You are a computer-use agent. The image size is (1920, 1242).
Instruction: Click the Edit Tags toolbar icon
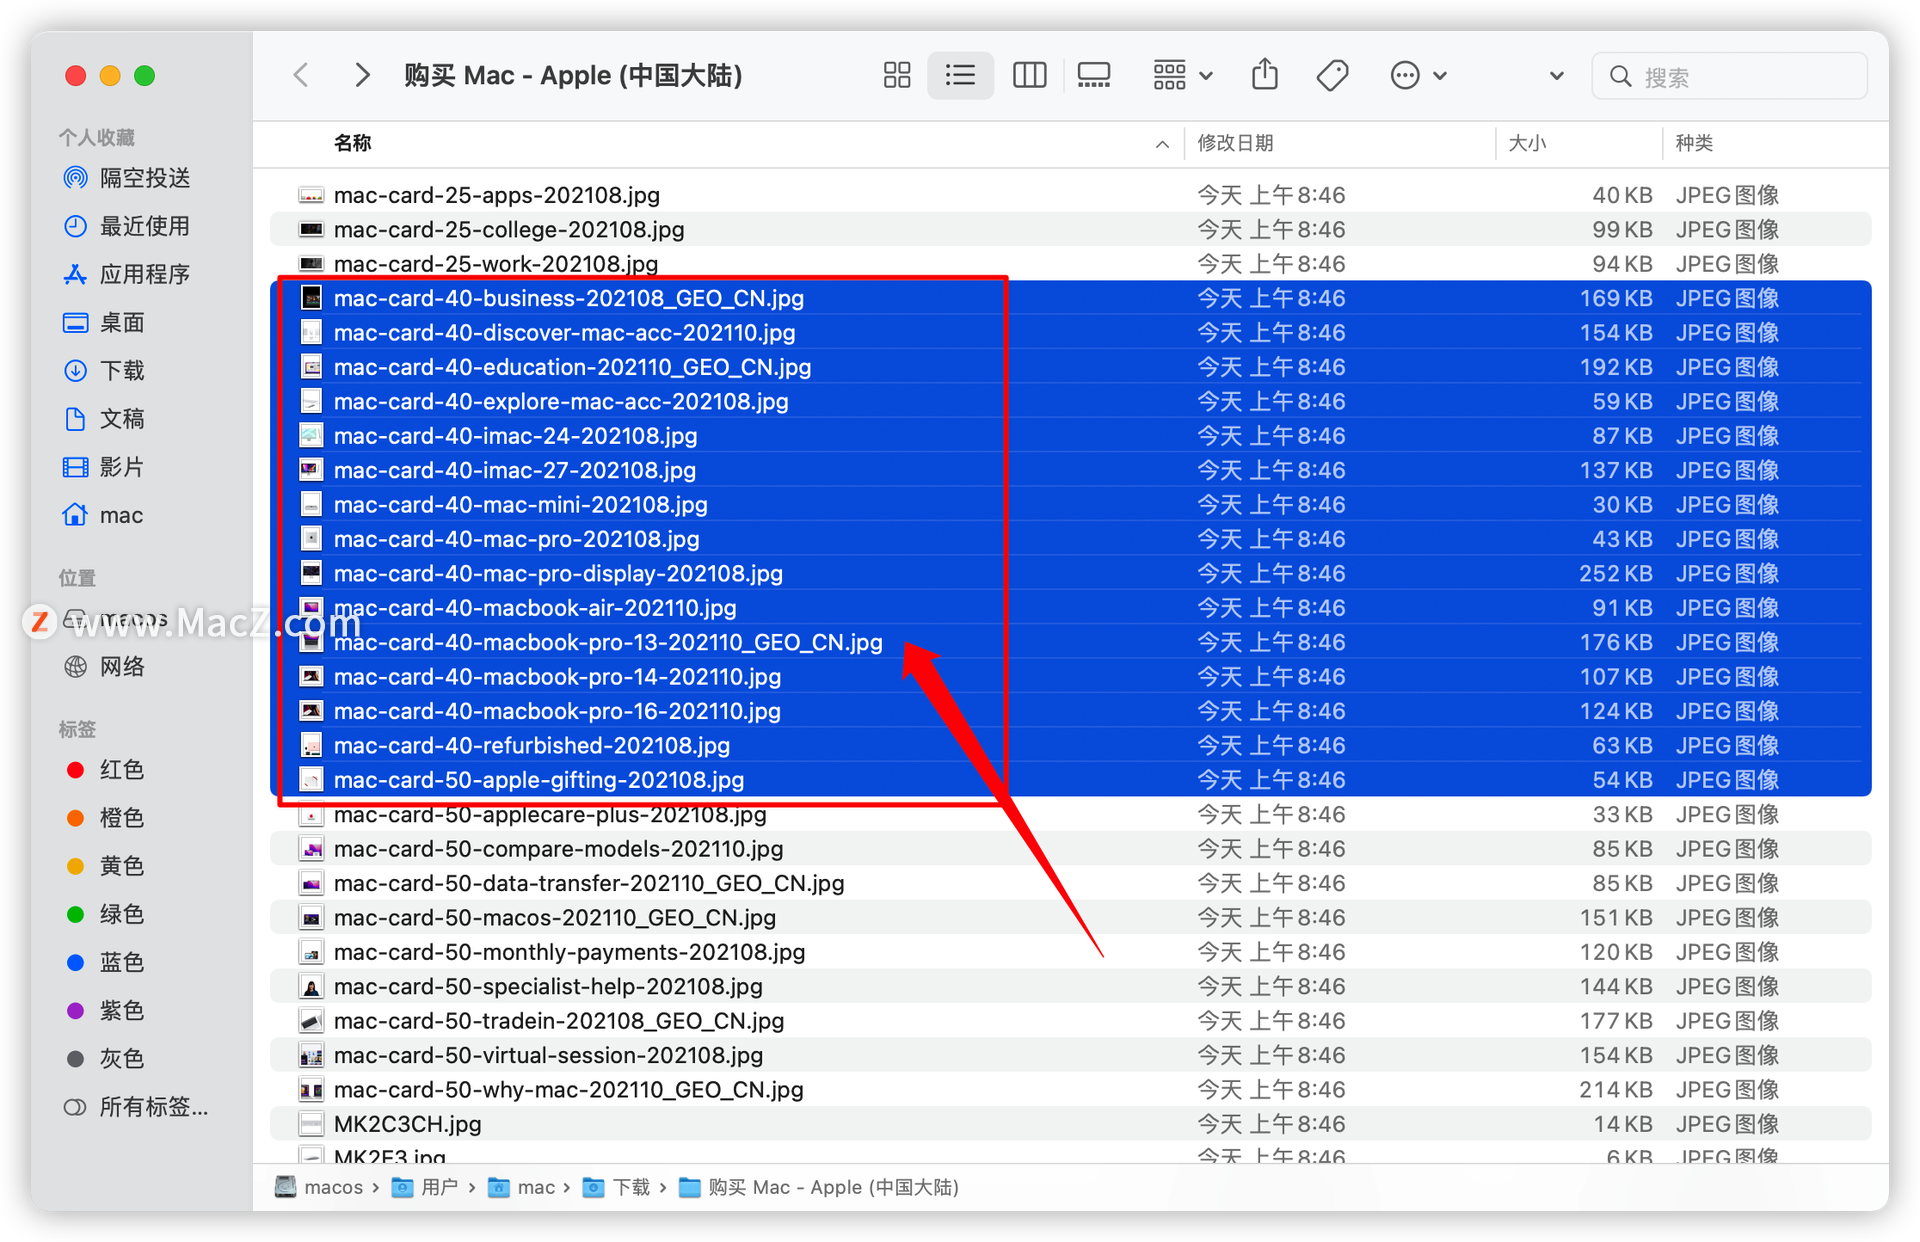point(1332,75)
